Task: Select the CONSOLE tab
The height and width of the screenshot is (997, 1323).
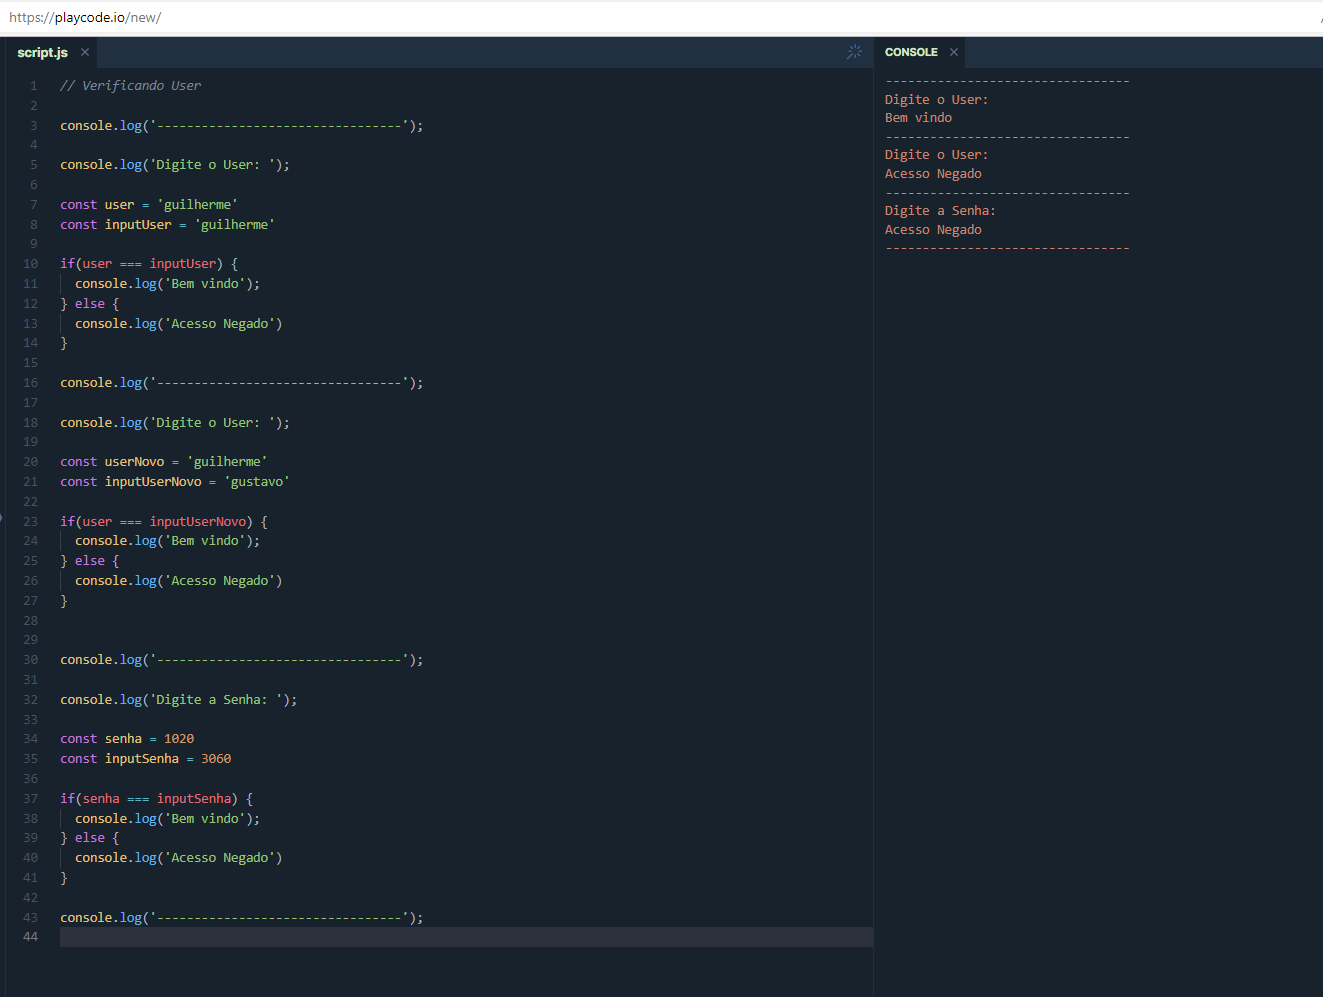Action: [x=911, y=52]
